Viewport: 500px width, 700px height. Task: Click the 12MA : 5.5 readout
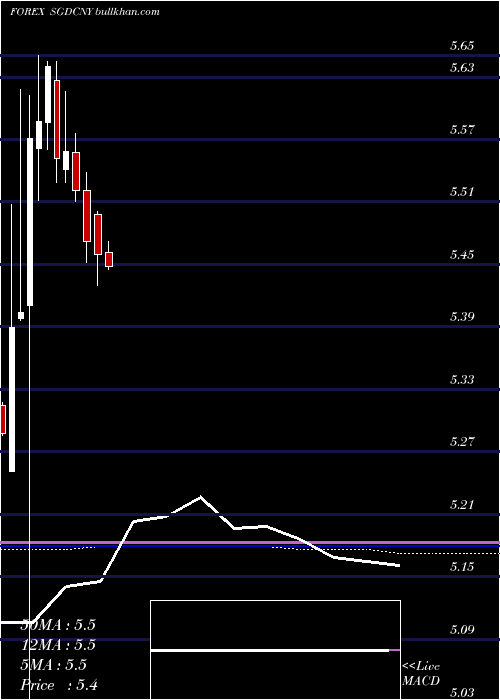[x=58, y=645]
